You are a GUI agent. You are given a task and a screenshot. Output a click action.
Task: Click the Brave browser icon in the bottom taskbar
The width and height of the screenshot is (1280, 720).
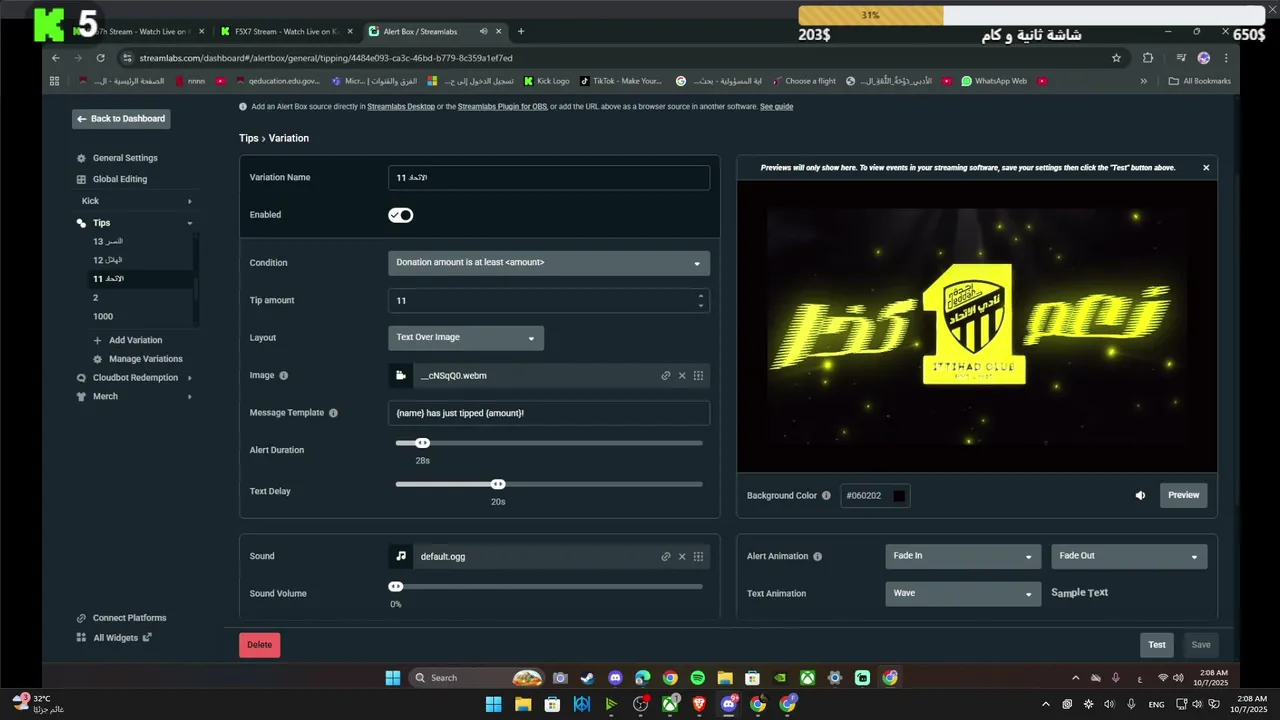699,704
